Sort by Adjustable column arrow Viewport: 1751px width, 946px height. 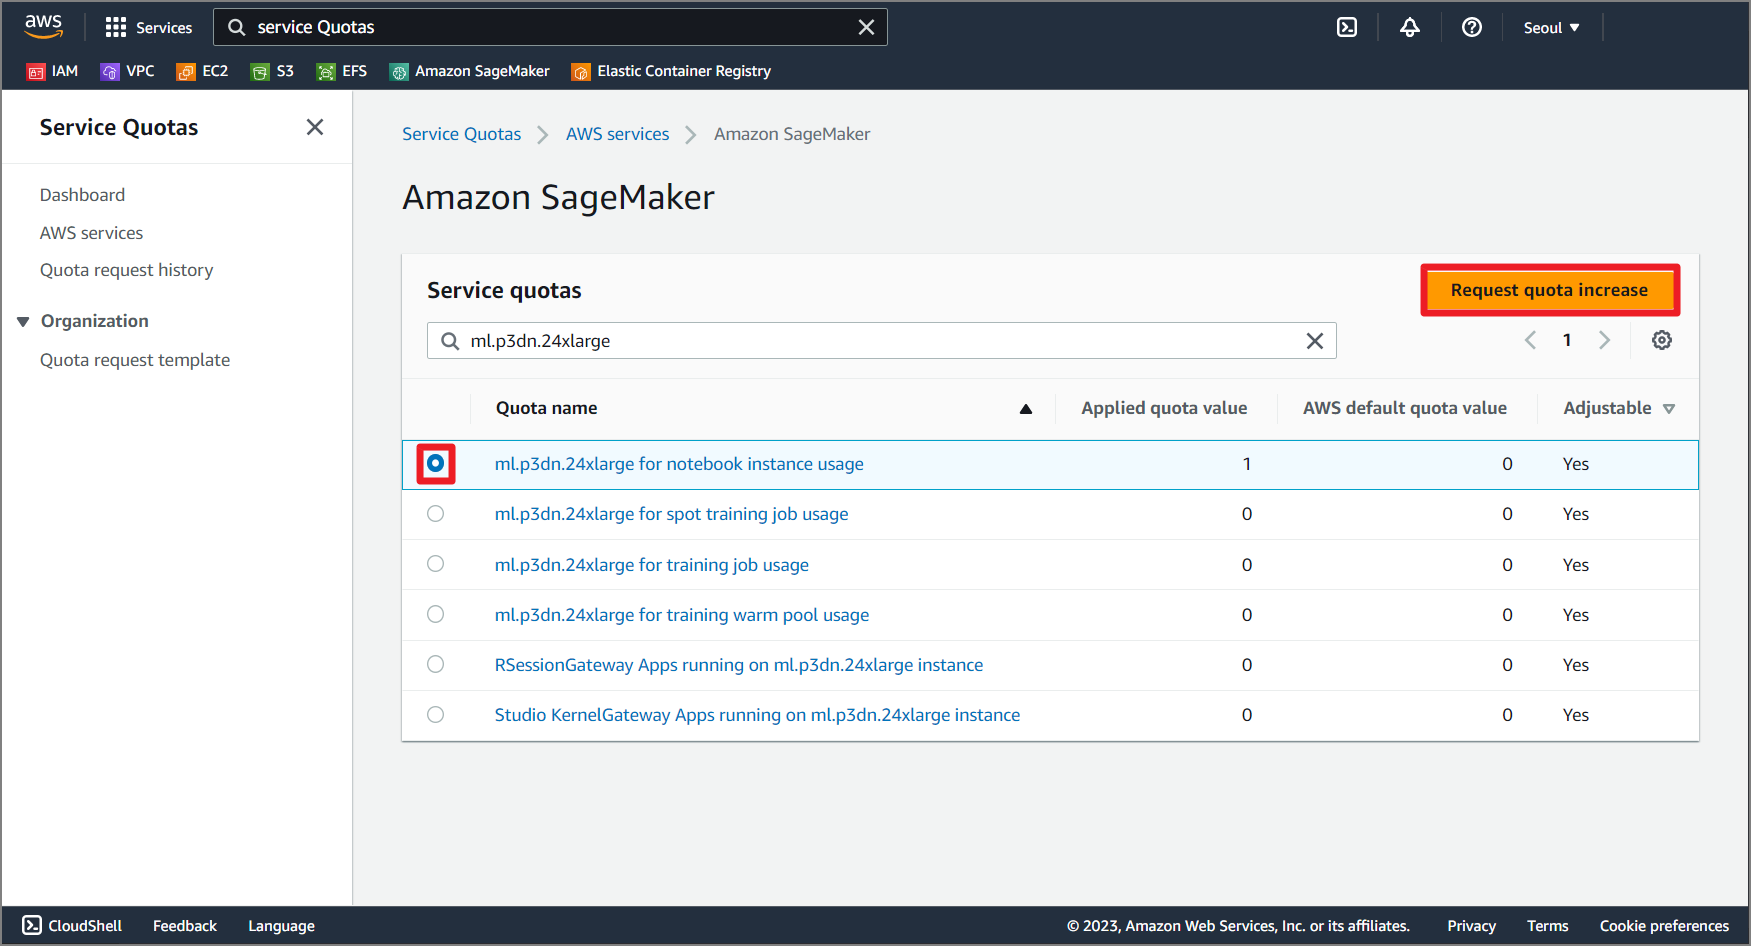pos(1669,408)
